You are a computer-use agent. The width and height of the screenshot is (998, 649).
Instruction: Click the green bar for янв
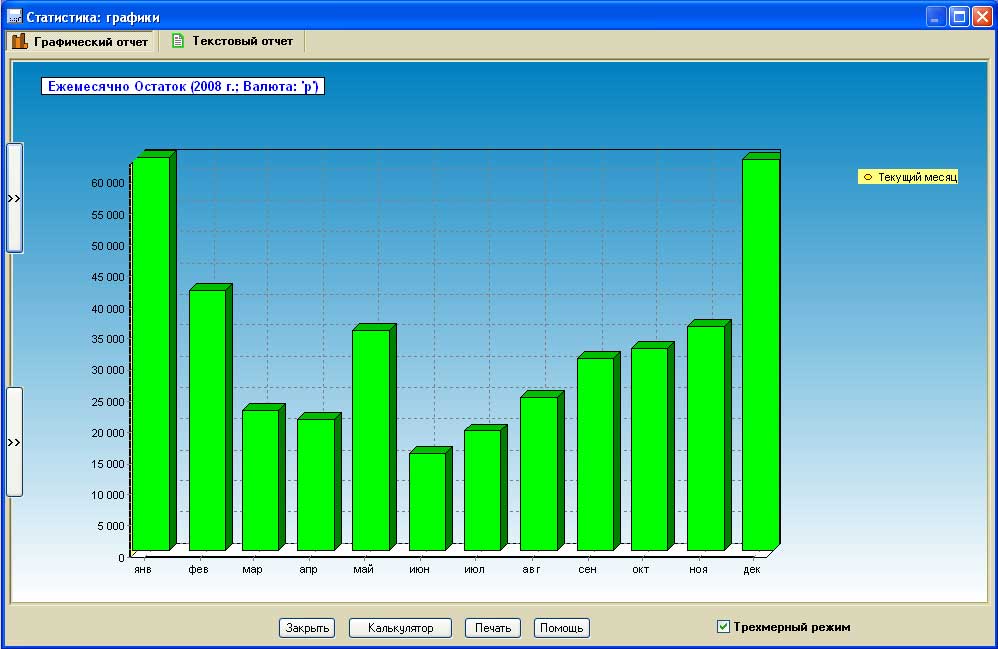(151, 350)
